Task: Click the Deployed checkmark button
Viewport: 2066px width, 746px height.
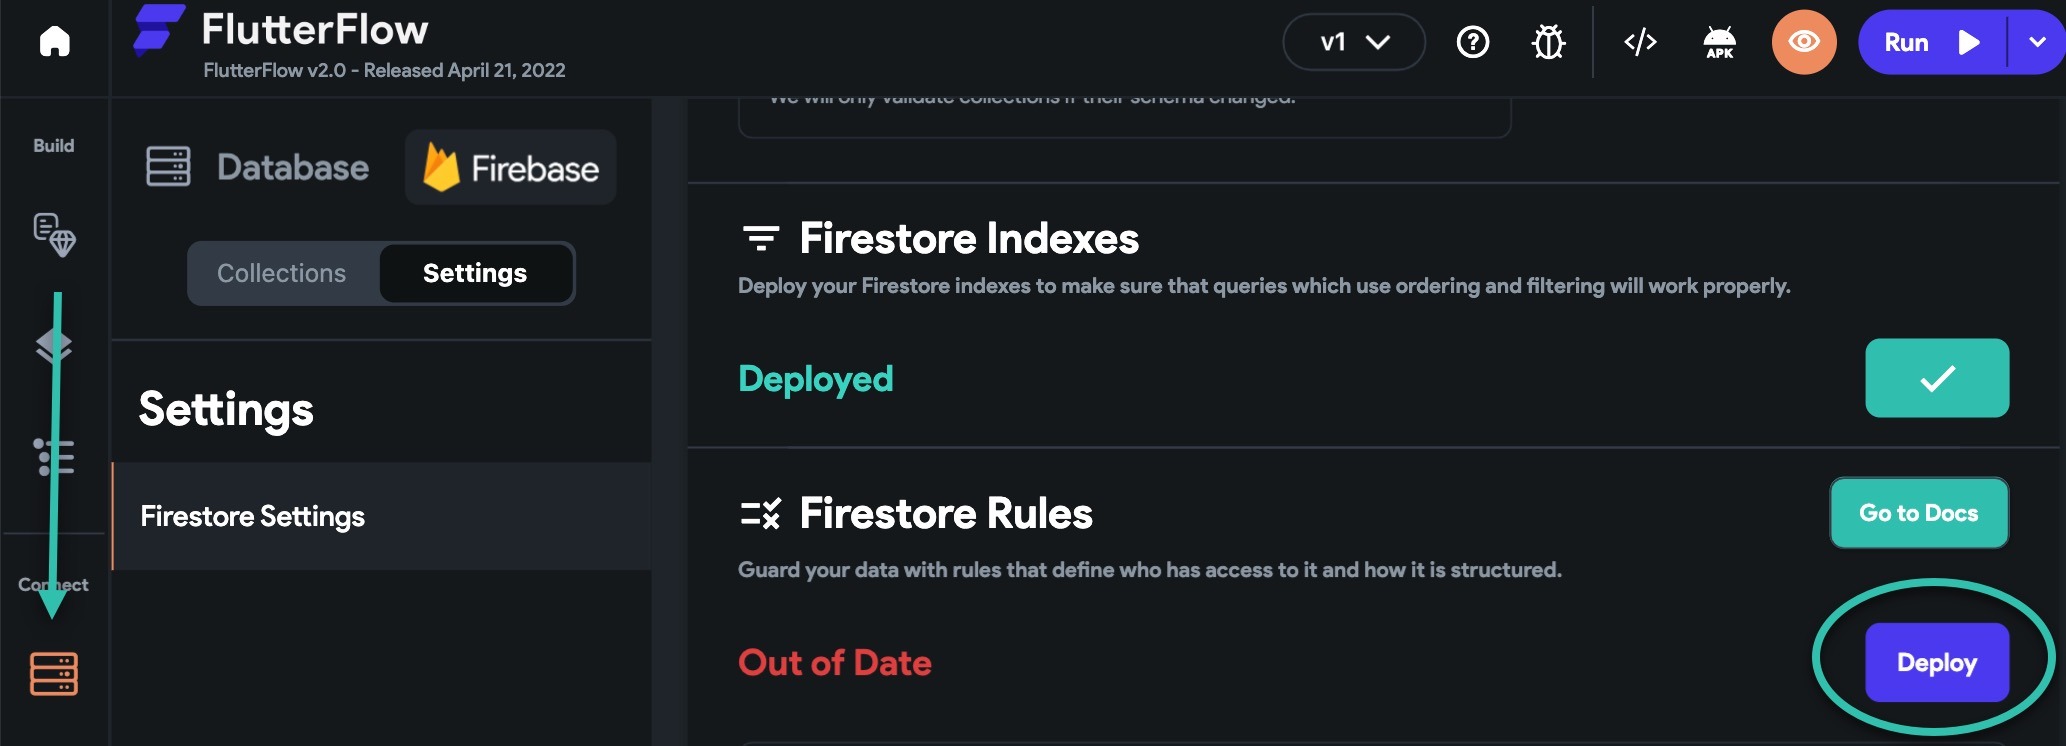Action: (1937, 378)
